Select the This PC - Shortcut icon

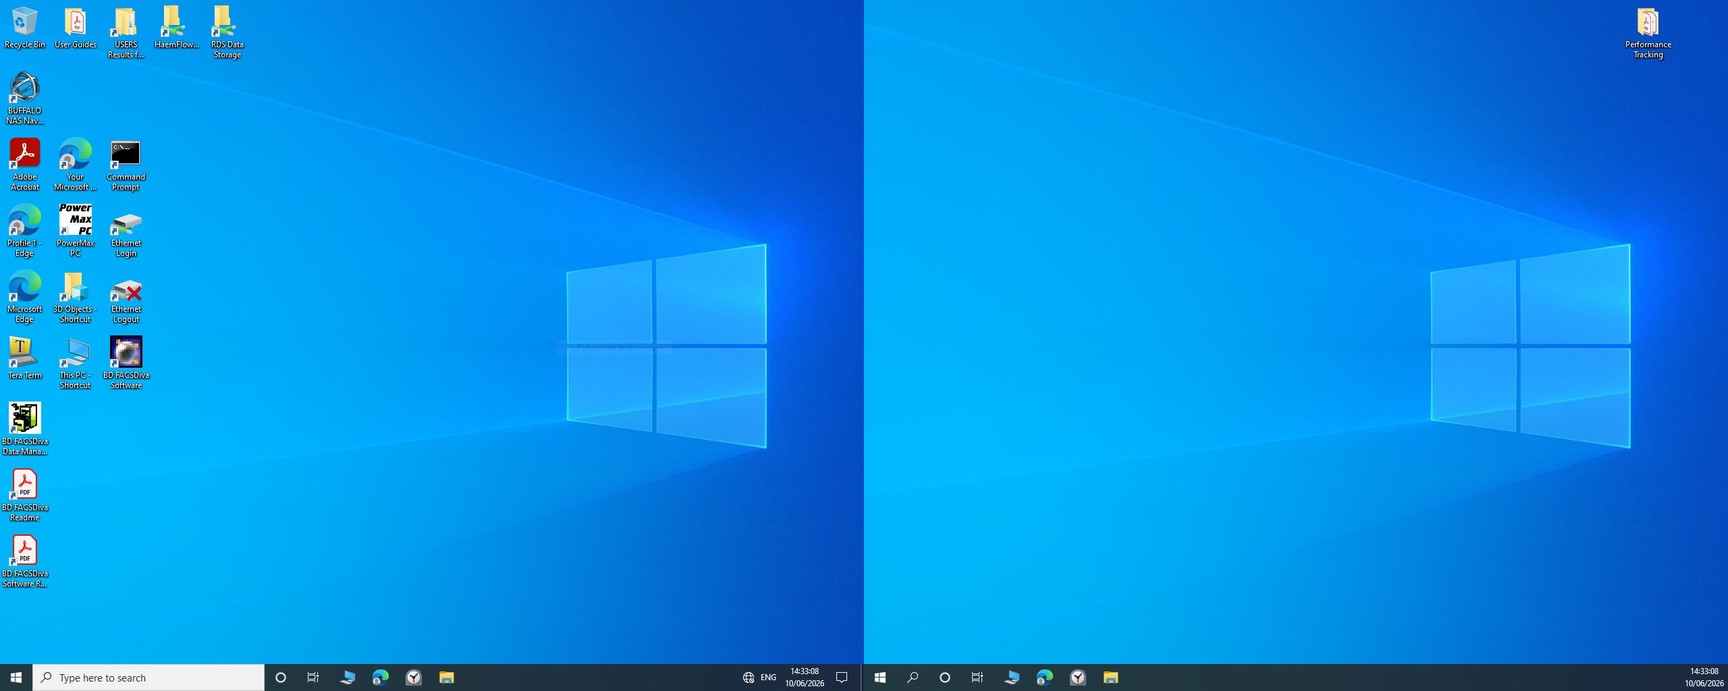tap(76, 363)
